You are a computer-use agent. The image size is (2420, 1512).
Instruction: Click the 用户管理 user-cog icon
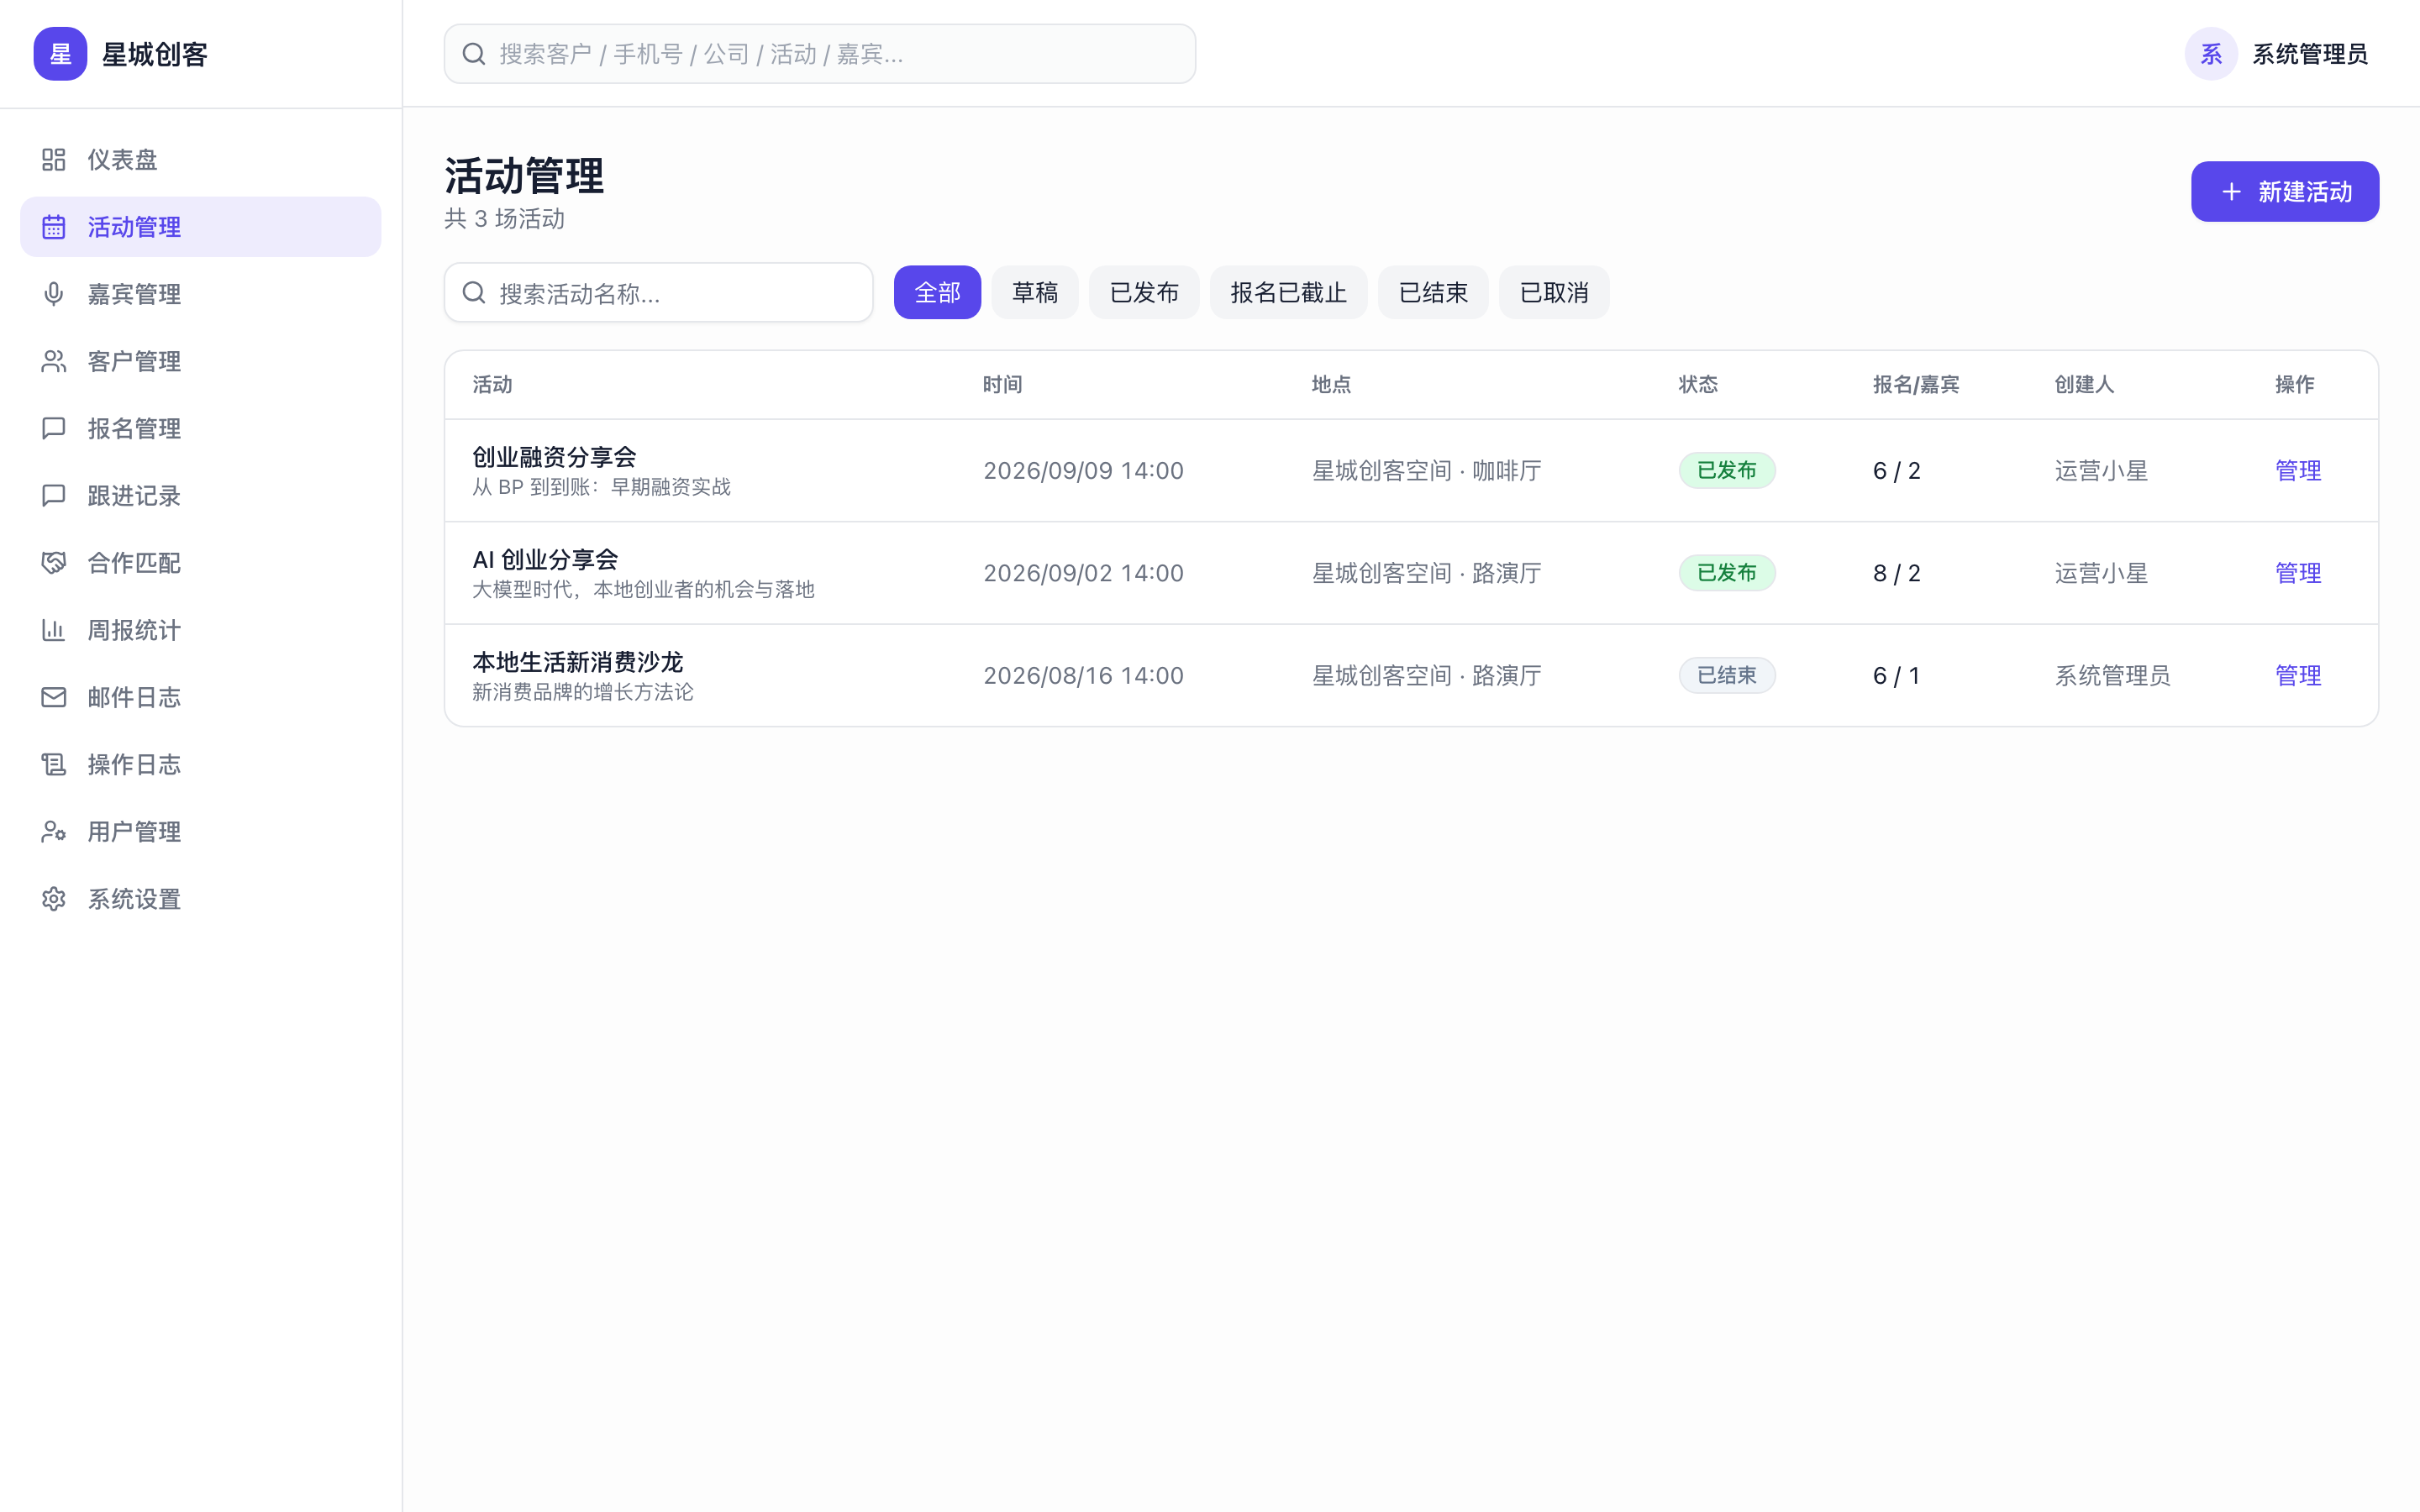[54, 831]
